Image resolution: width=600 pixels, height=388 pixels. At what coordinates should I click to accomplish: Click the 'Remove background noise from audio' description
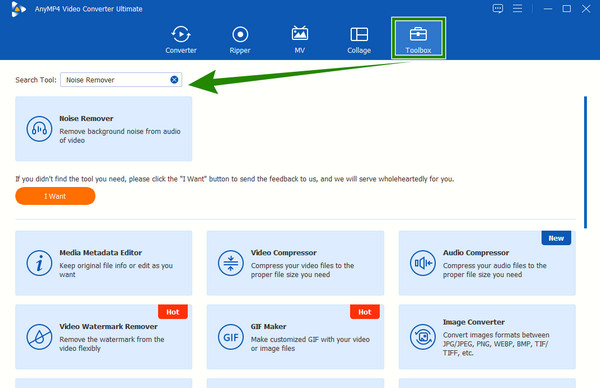tap(120, 136)
